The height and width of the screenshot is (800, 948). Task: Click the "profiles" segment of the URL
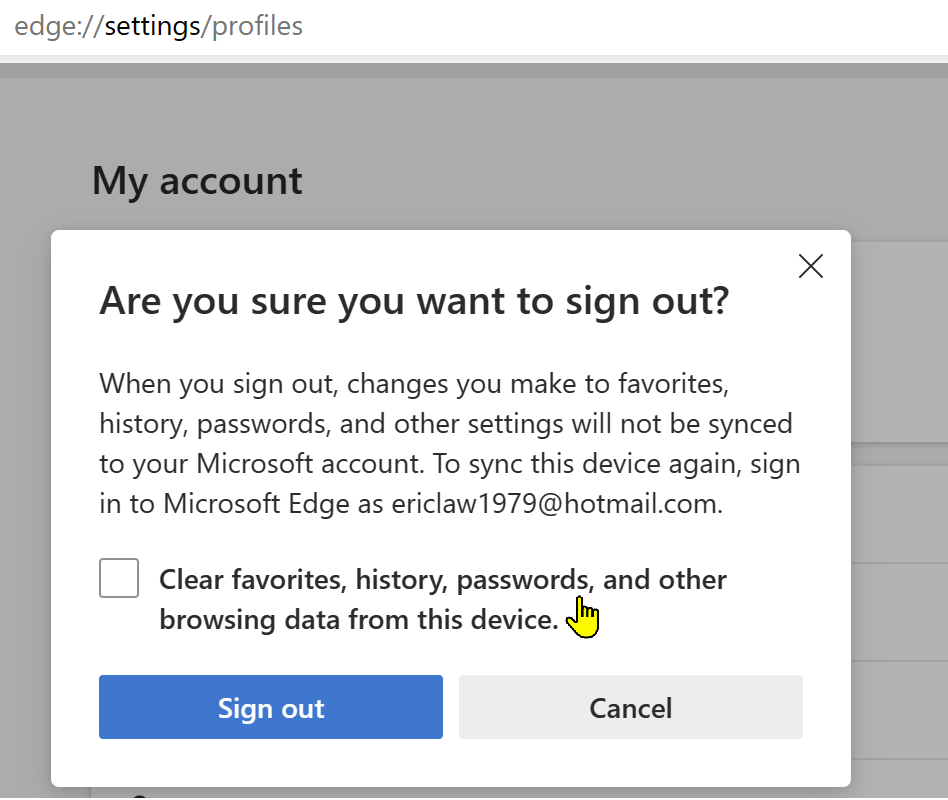[257, 26]
